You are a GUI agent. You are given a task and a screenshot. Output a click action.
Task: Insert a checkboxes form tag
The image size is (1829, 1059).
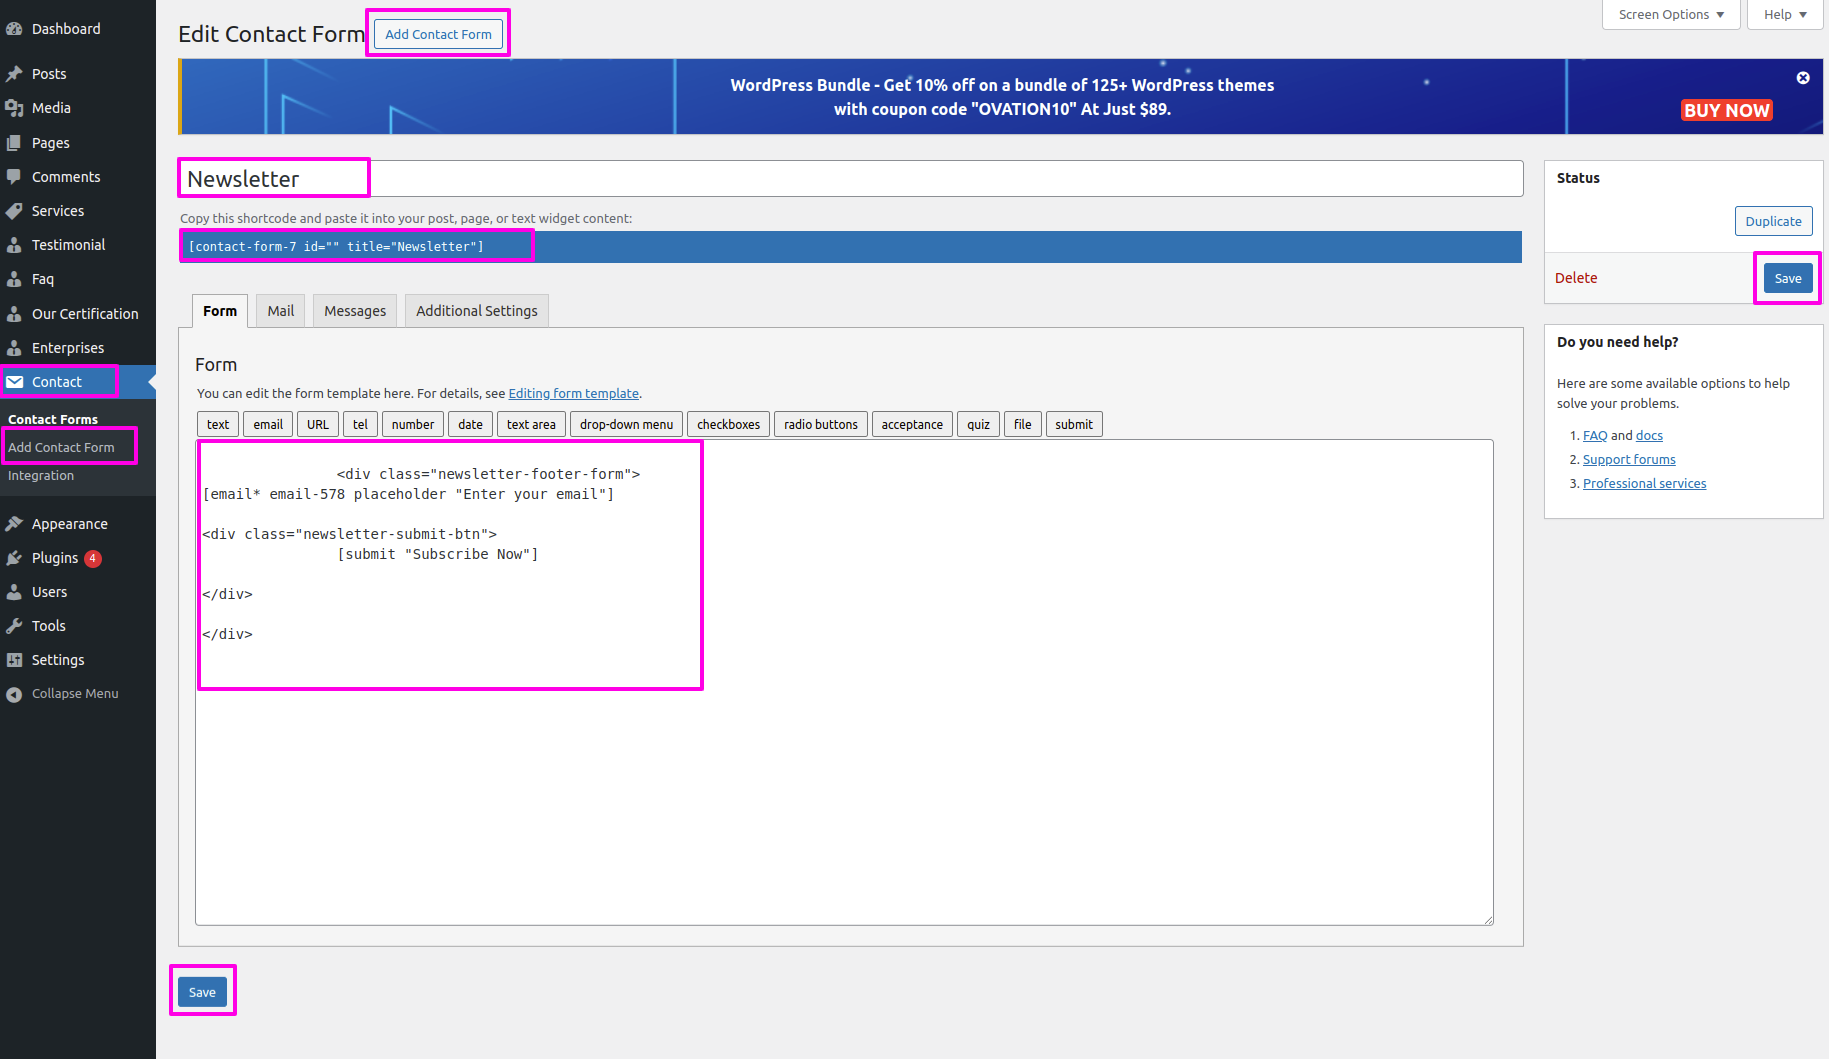click(x=728, y=425)
